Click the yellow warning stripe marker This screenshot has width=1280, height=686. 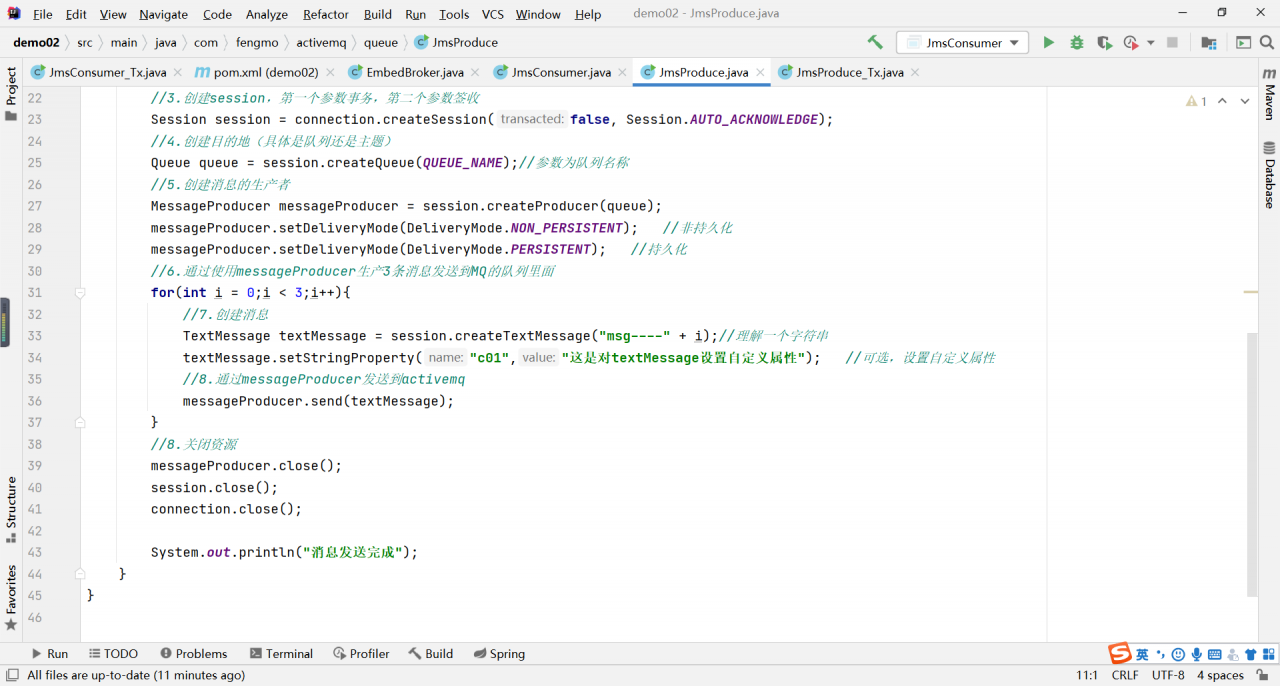pos(1251,292)
